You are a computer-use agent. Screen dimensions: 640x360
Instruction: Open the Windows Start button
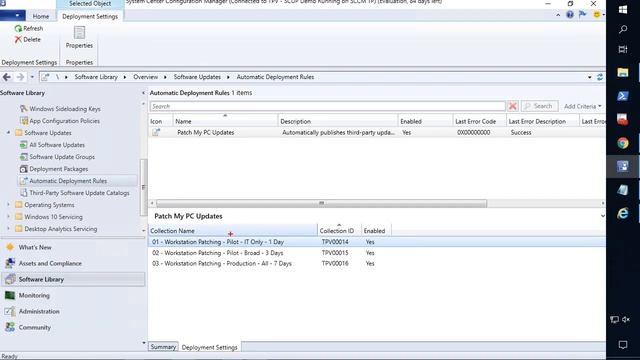click(623, 9)
